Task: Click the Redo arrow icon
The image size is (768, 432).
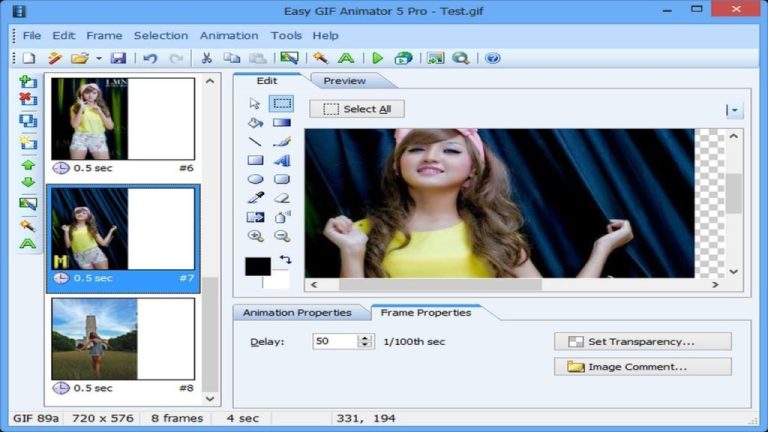Action: tap(176, 58)
